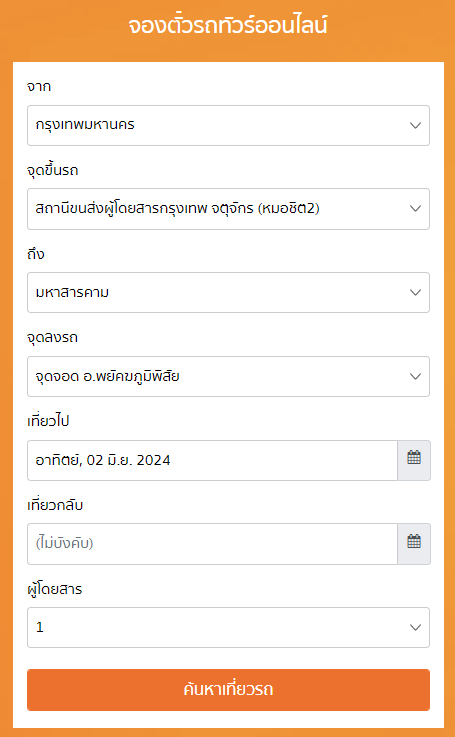Click the return date field (ไม่บังคับ)
455x737 pixels.
coord(212,544)
